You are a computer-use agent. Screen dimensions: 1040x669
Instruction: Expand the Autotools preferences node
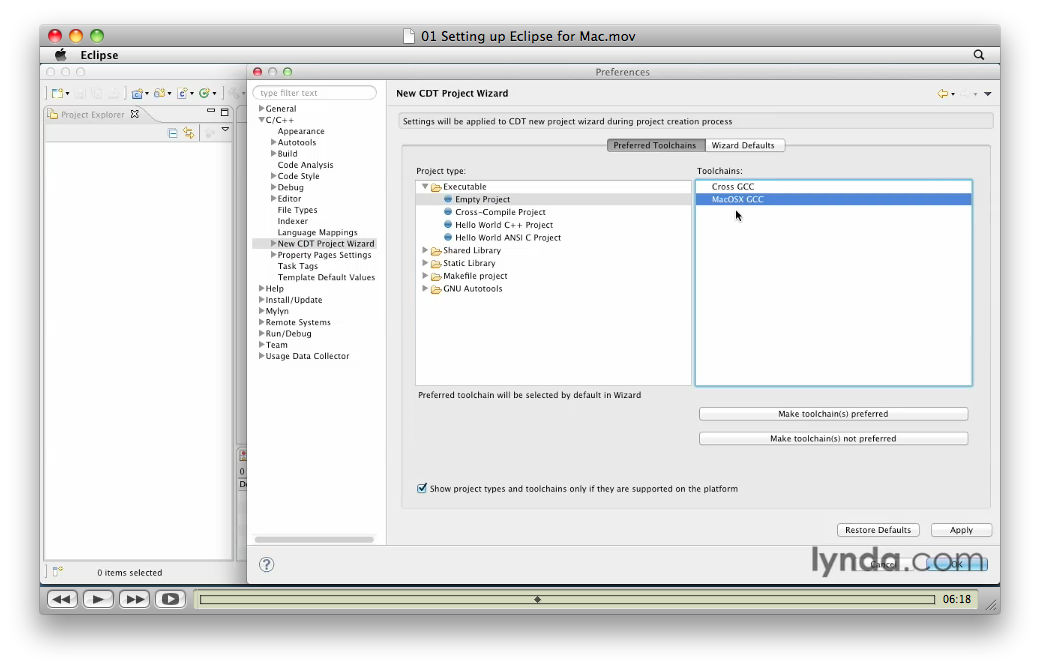pyautogui.click(x=273, y=142)
